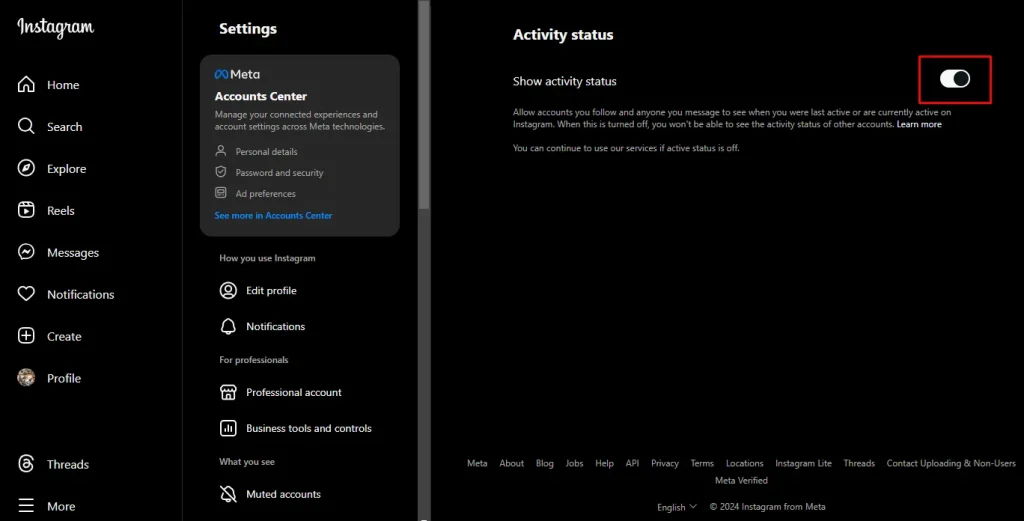Click the Help footer link
Screen dimensions: 1024x521
(x=604, y=463)
